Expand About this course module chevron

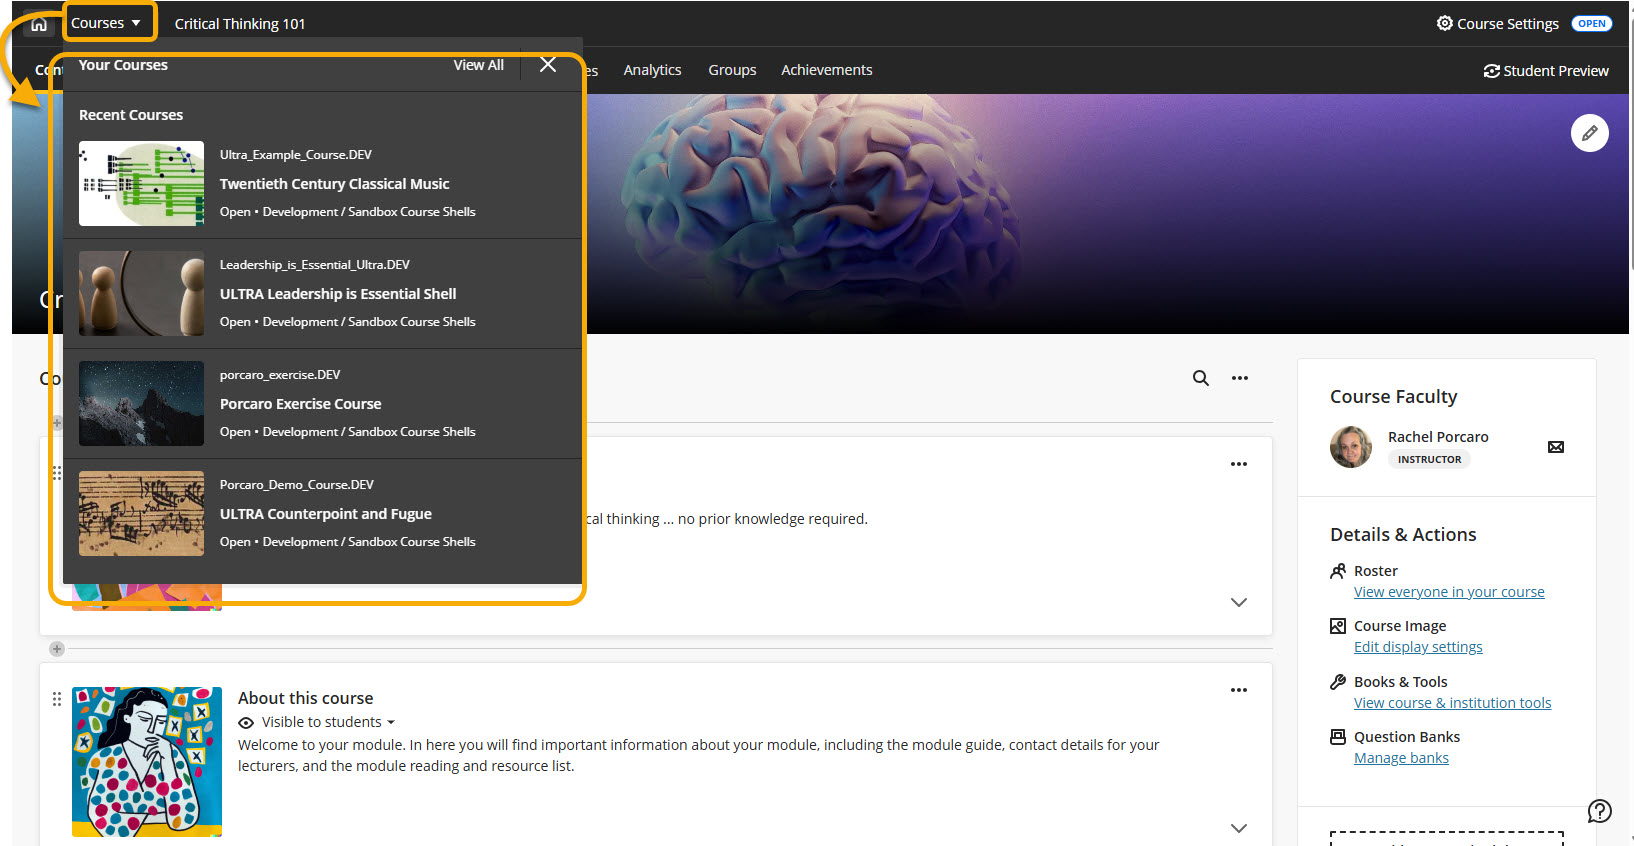click(x=1239, y=828)
